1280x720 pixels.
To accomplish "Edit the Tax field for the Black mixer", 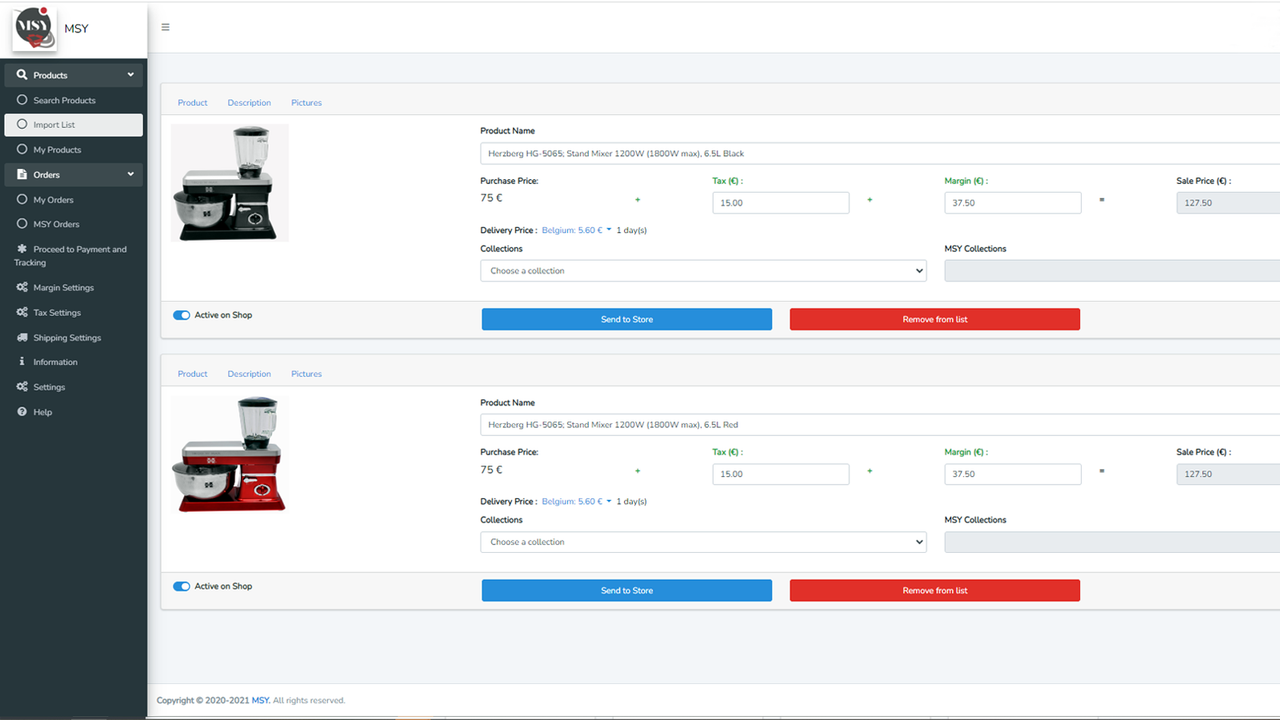I will [780, 202].
